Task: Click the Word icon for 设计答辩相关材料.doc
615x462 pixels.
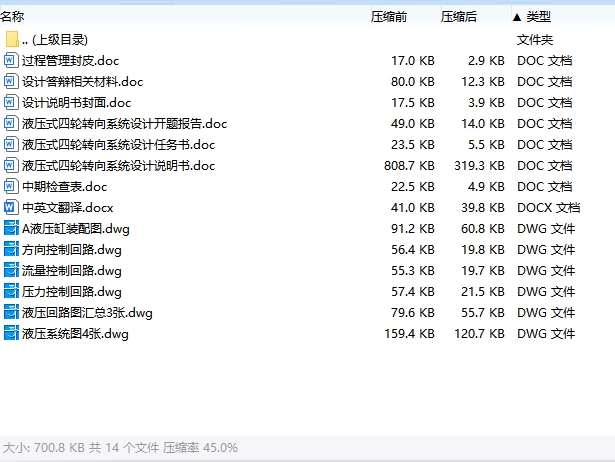Action: click(11, 82)
